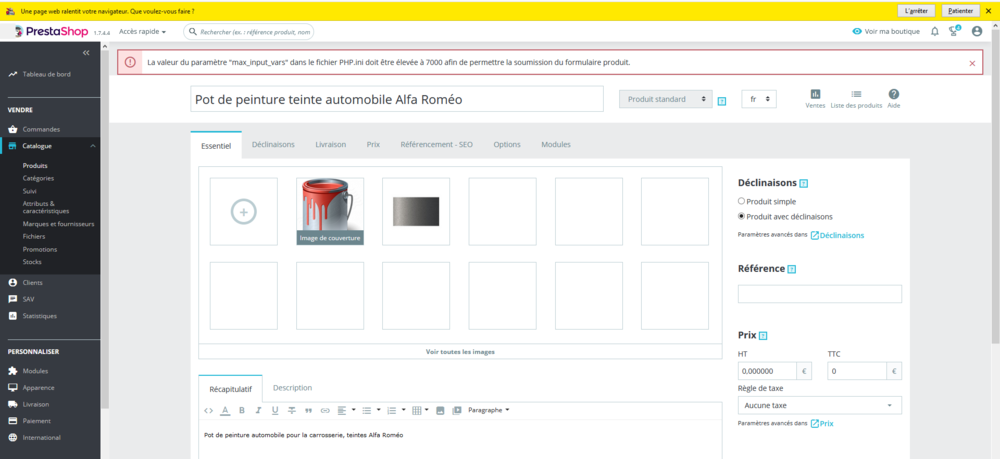The image size is (1000, 459).
Task: Insert a hyperlink in editor
Action: 325,411
